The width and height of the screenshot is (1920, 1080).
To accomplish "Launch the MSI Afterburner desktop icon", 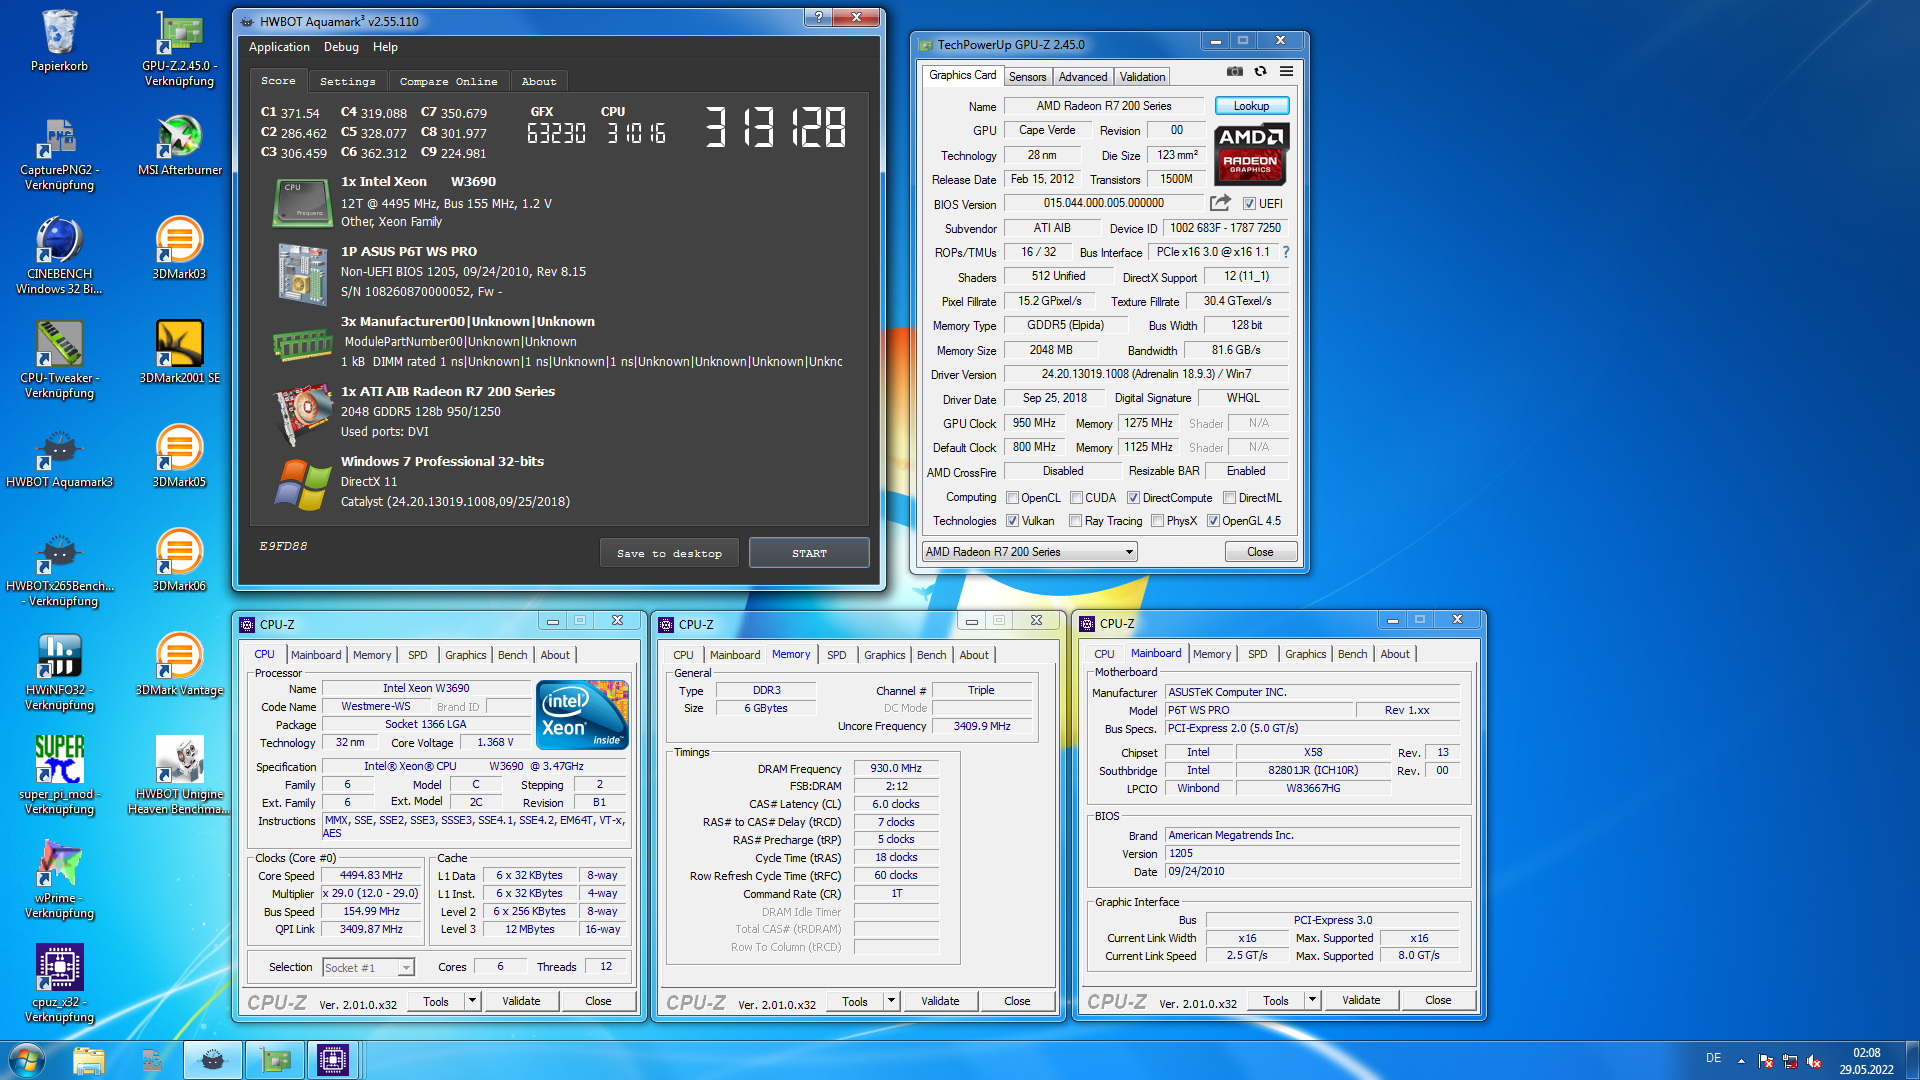I will 179,145.
